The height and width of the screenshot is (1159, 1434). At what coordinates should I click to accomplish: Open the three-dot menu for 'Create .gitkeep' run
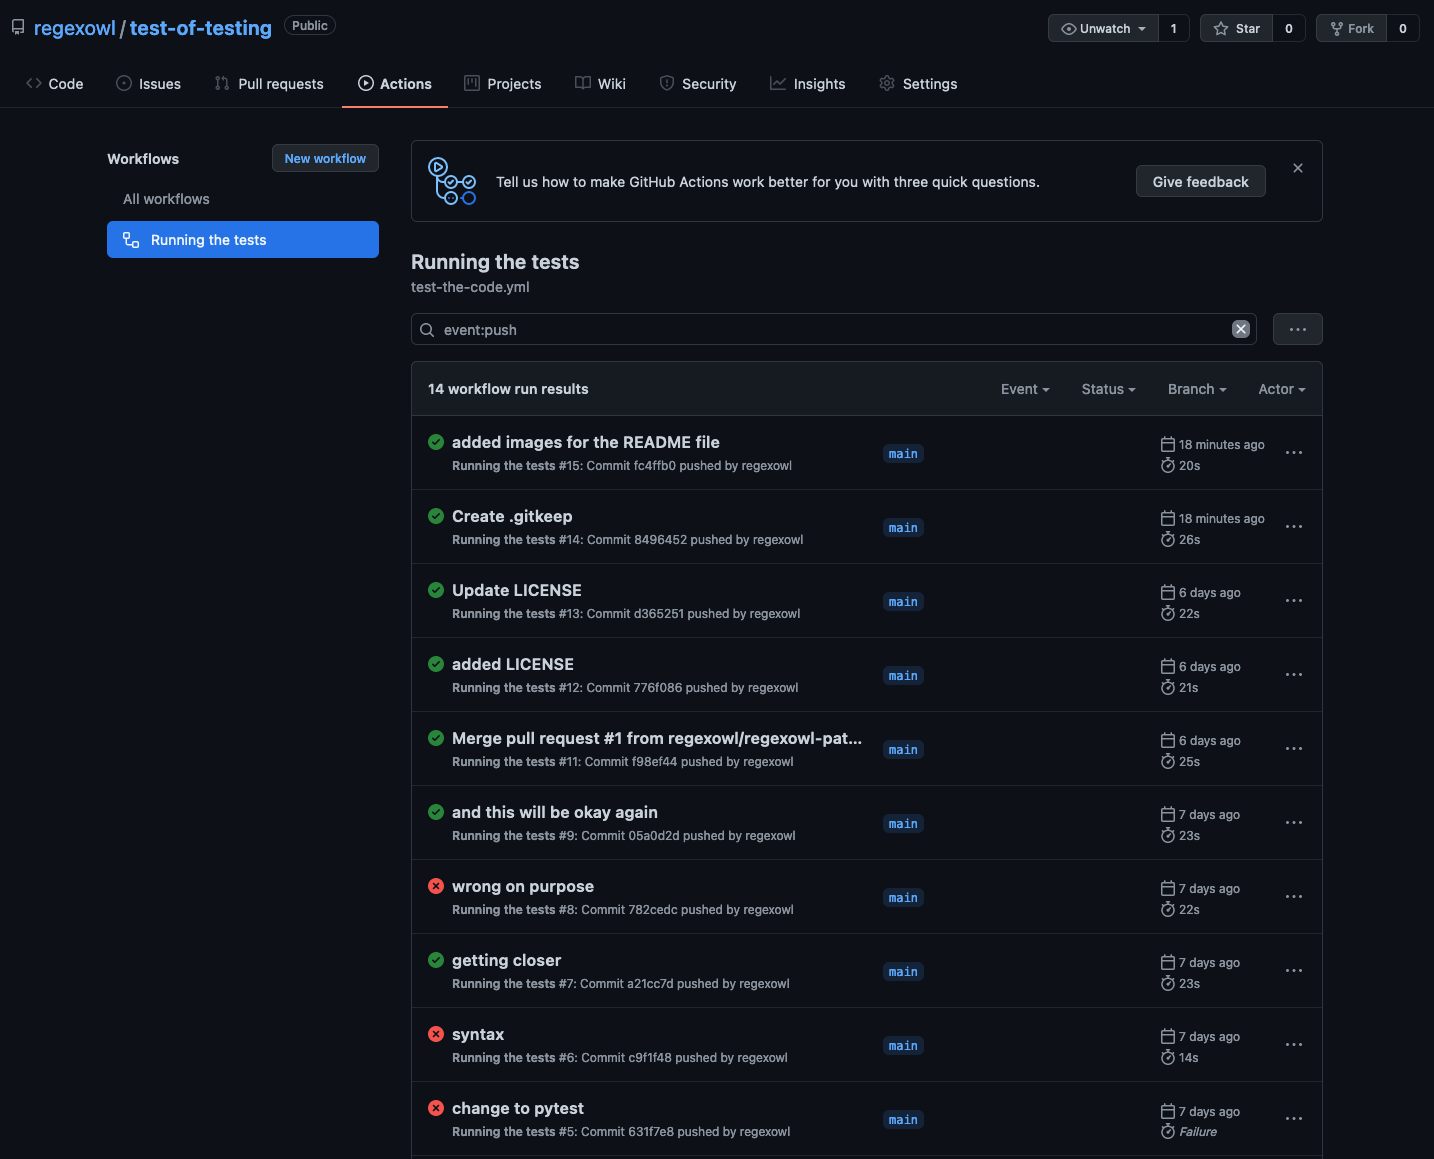(1294, 527)
